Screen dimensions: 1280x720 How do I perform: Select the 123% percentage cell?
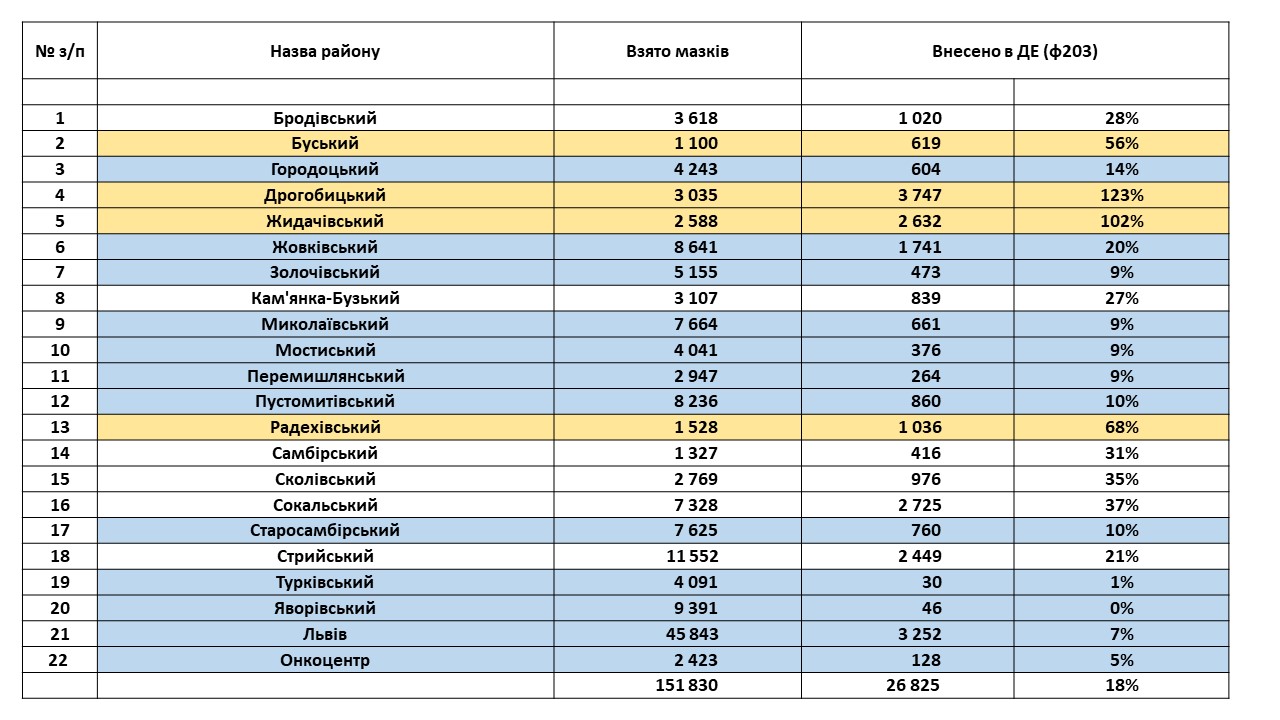[x=1121, y=195]
